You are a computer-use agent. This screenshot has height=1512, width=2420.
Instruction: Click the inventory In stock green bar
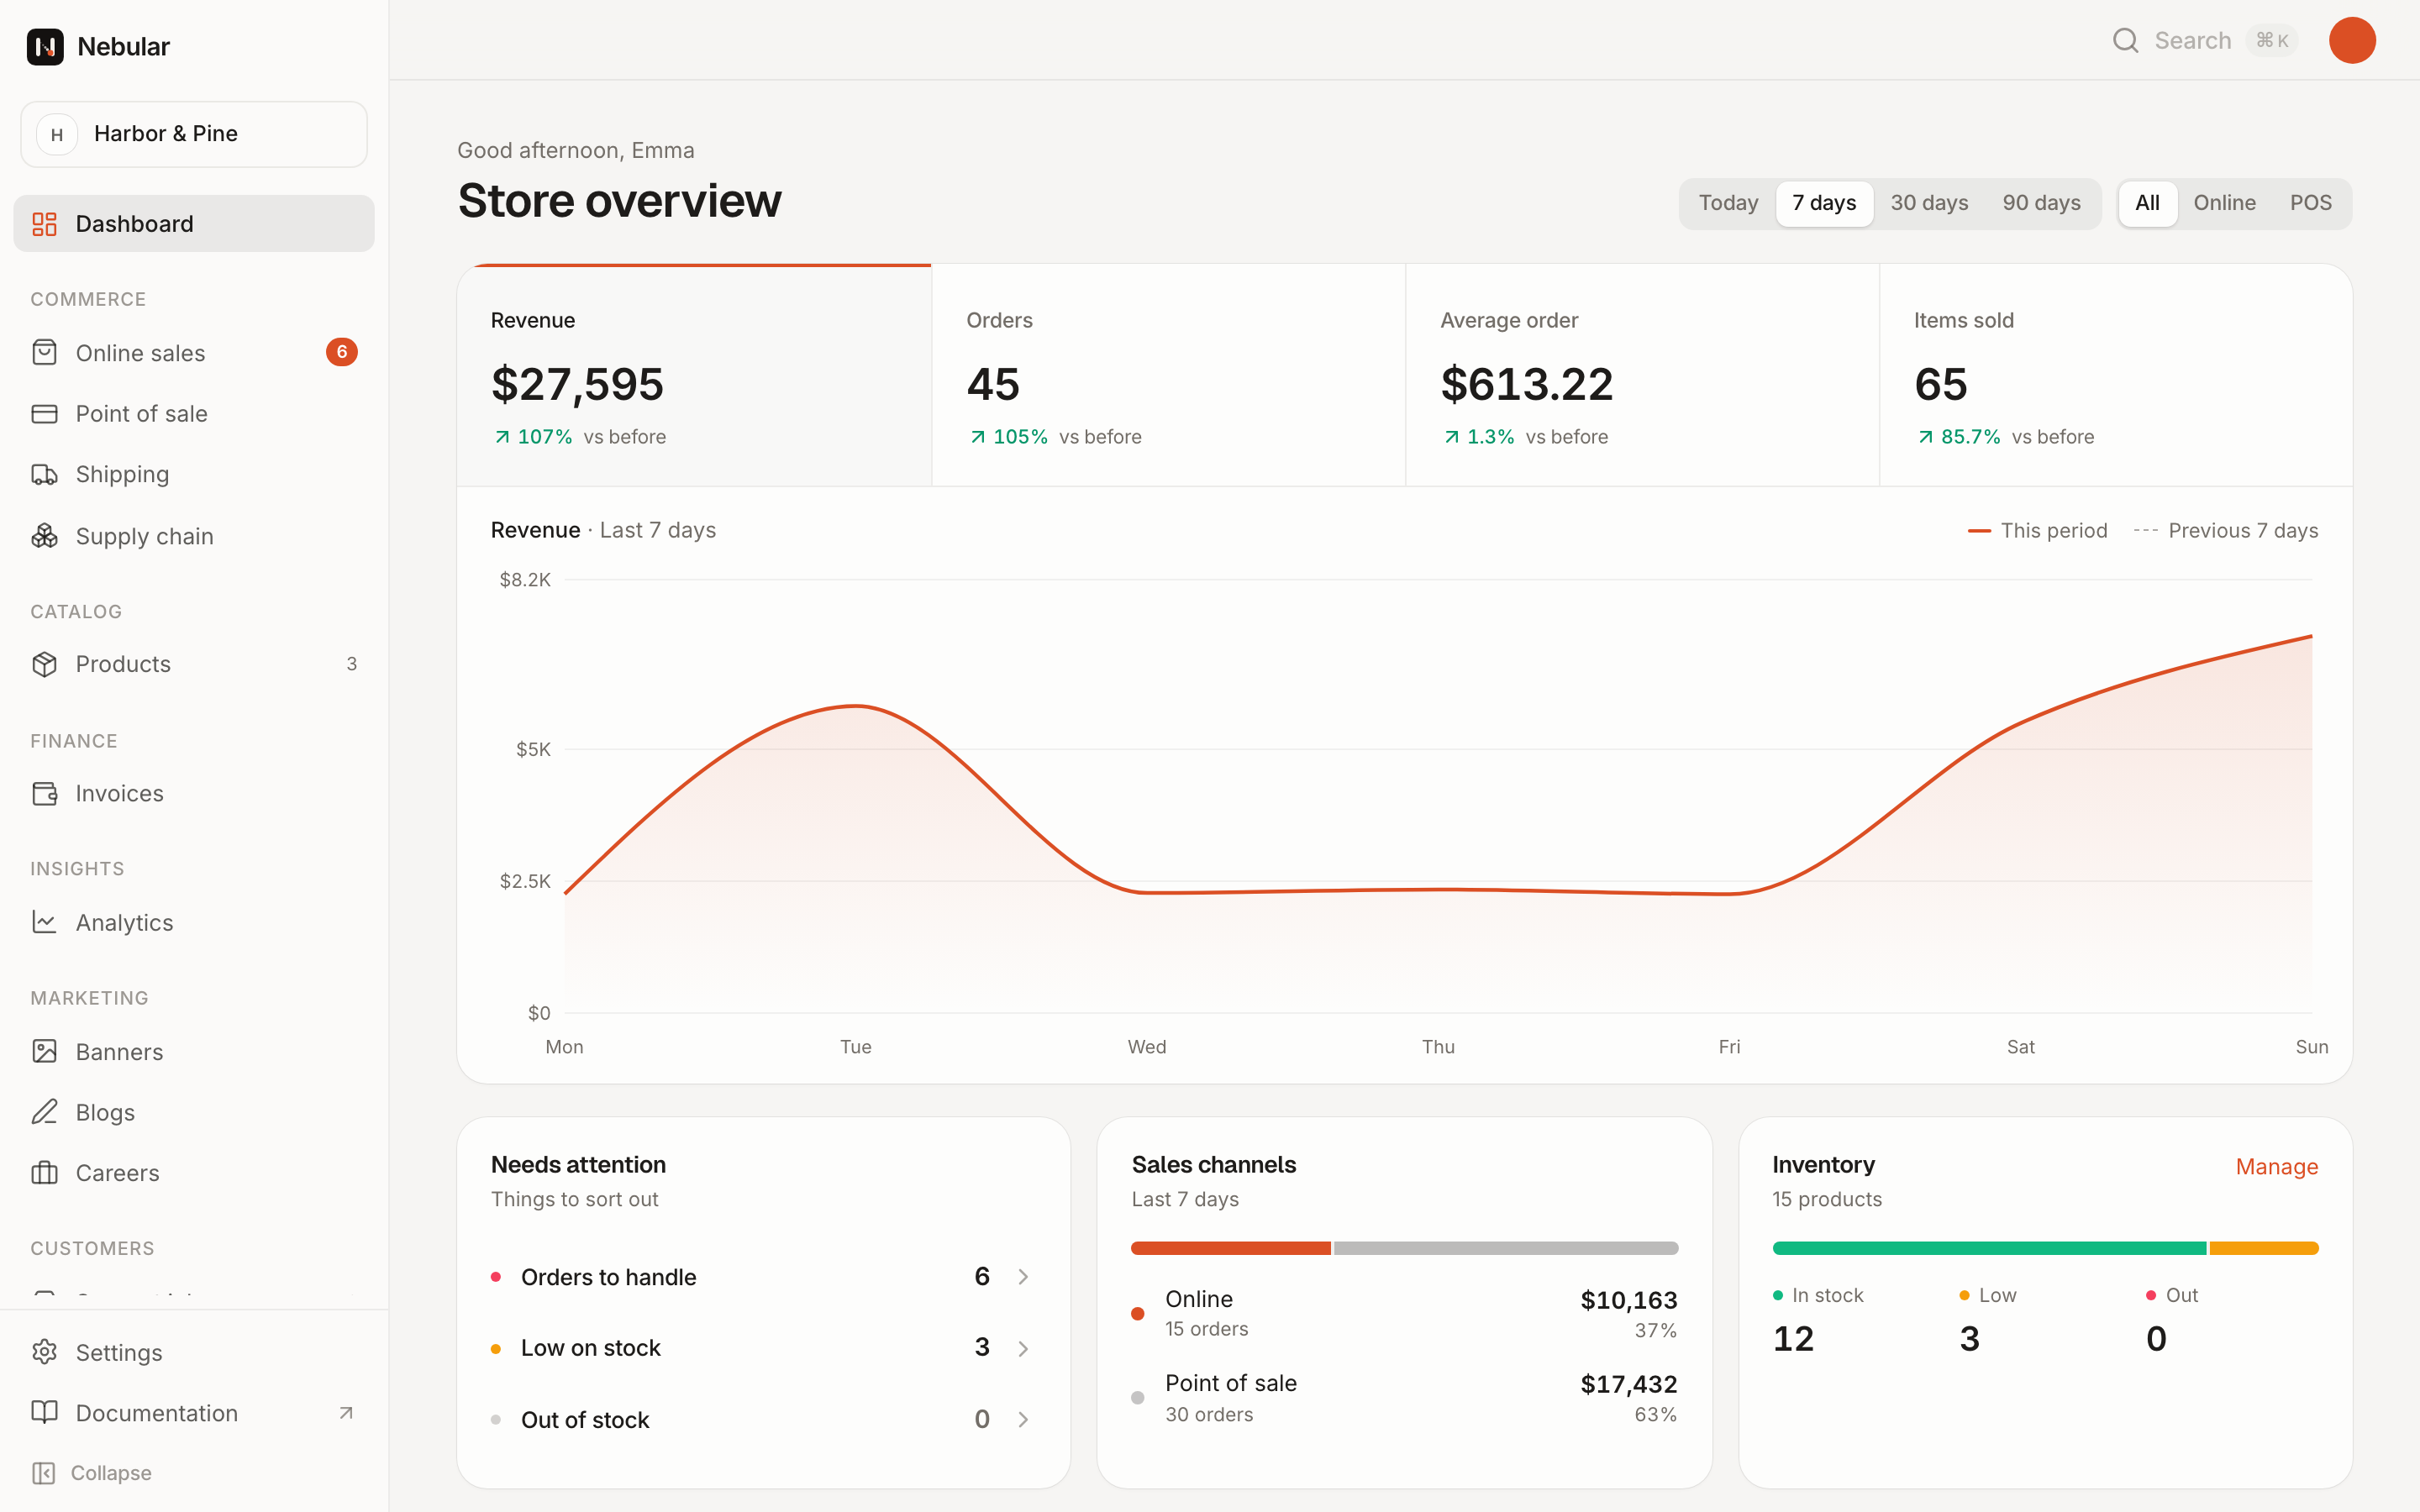(1988, 1248)
